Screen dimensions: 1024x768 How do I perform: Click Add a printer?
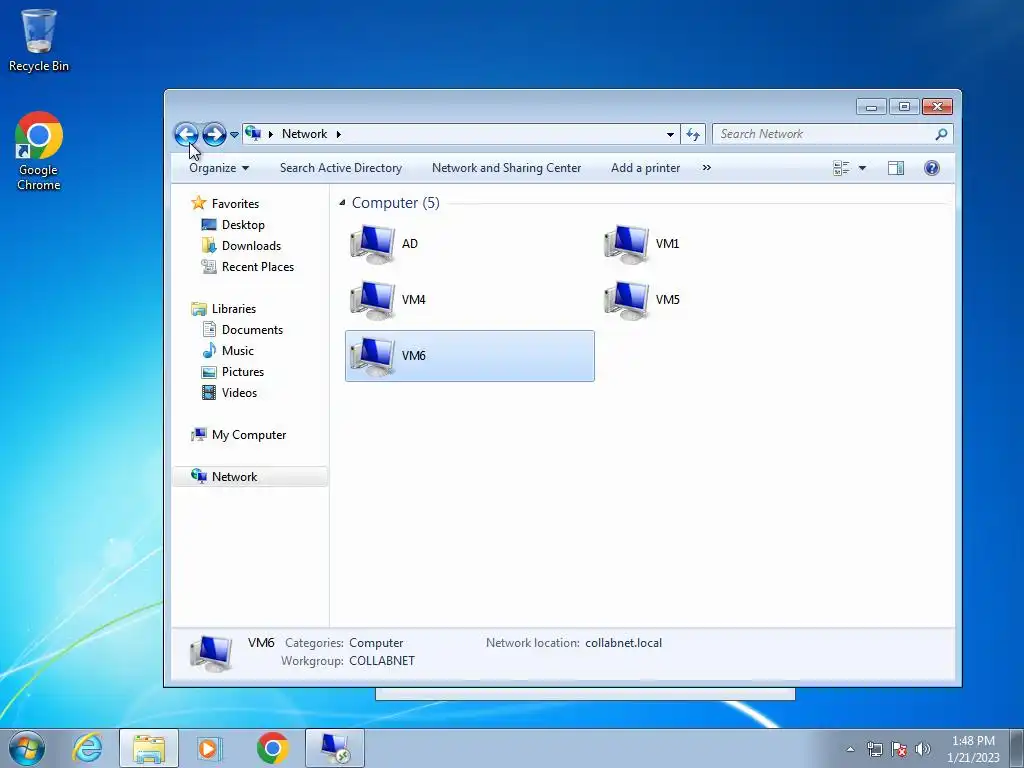coord(645,168)
